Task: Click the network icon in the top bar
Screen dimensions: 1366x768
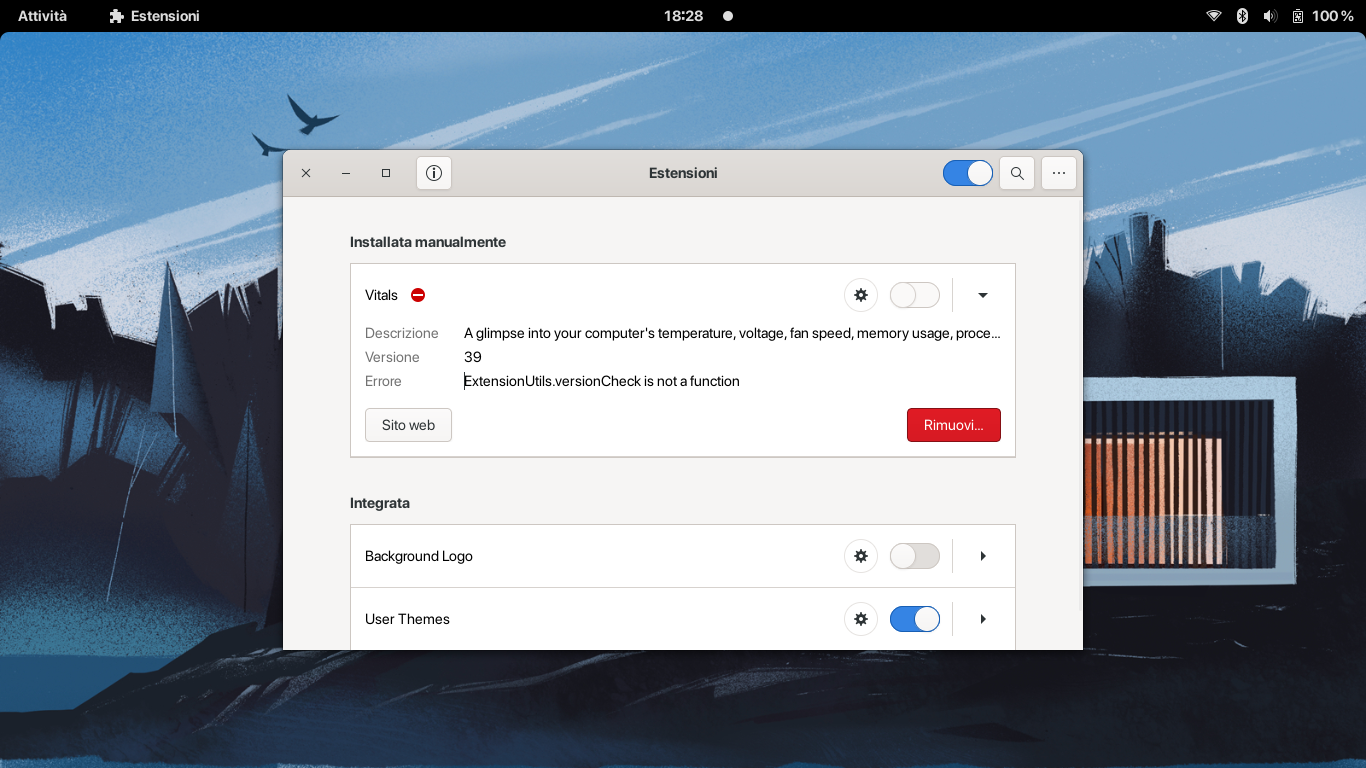Action: pyautogui.click(x=1213, y=15)
